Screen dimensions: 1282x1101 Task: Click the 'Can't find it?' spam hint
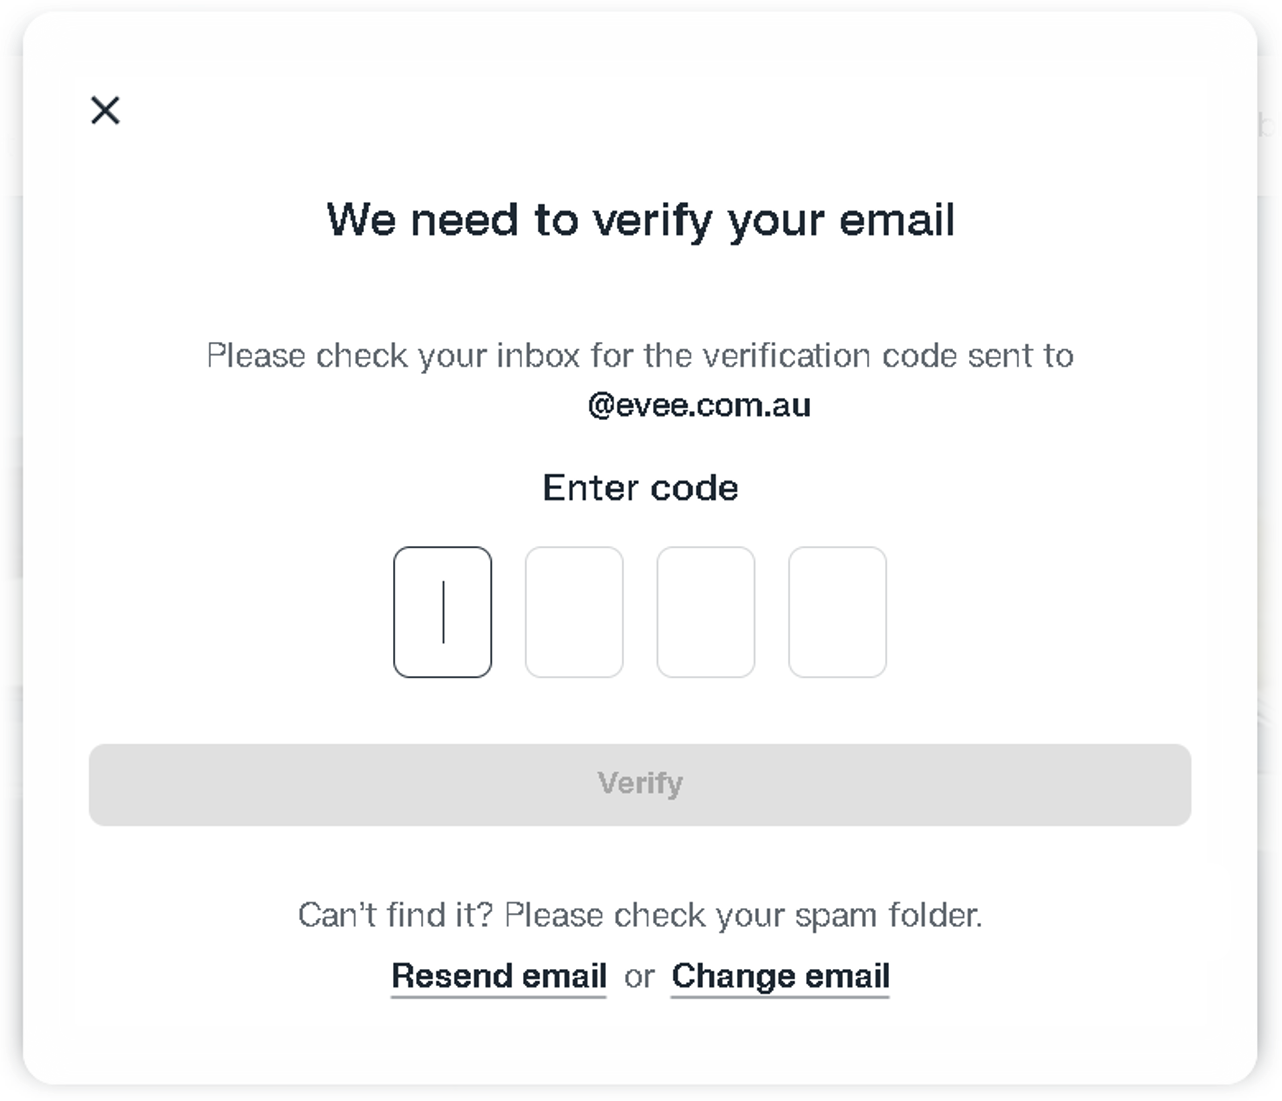[x=640, y=915]
